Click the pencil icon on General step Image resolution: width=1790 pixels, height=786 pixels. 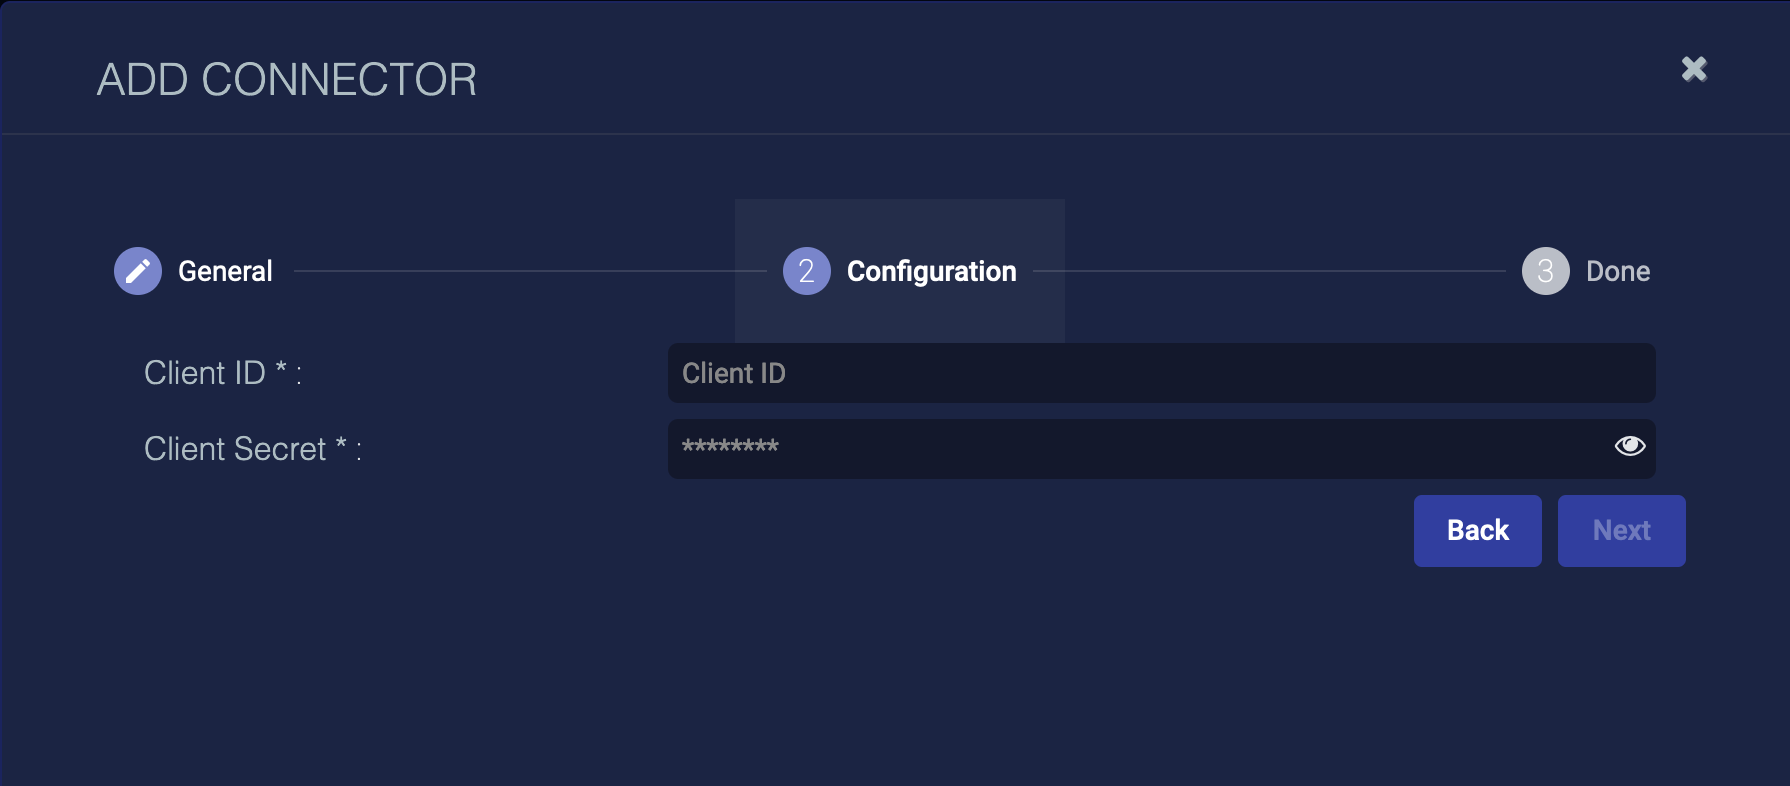(138, 271)
